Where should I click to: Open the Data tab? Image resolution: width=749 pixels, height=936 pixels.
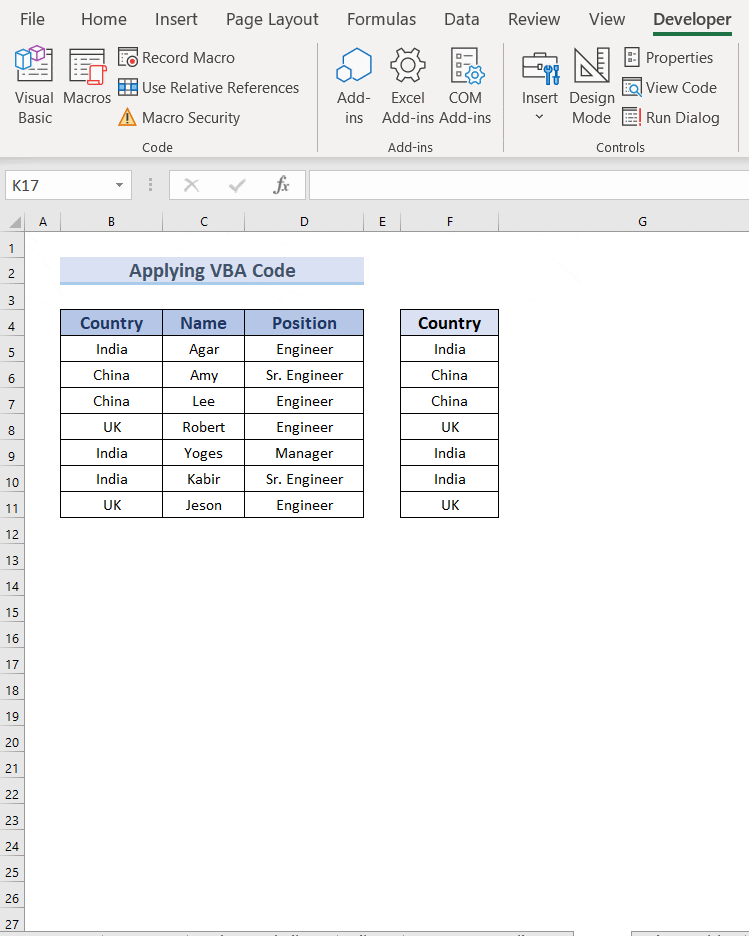461,19
